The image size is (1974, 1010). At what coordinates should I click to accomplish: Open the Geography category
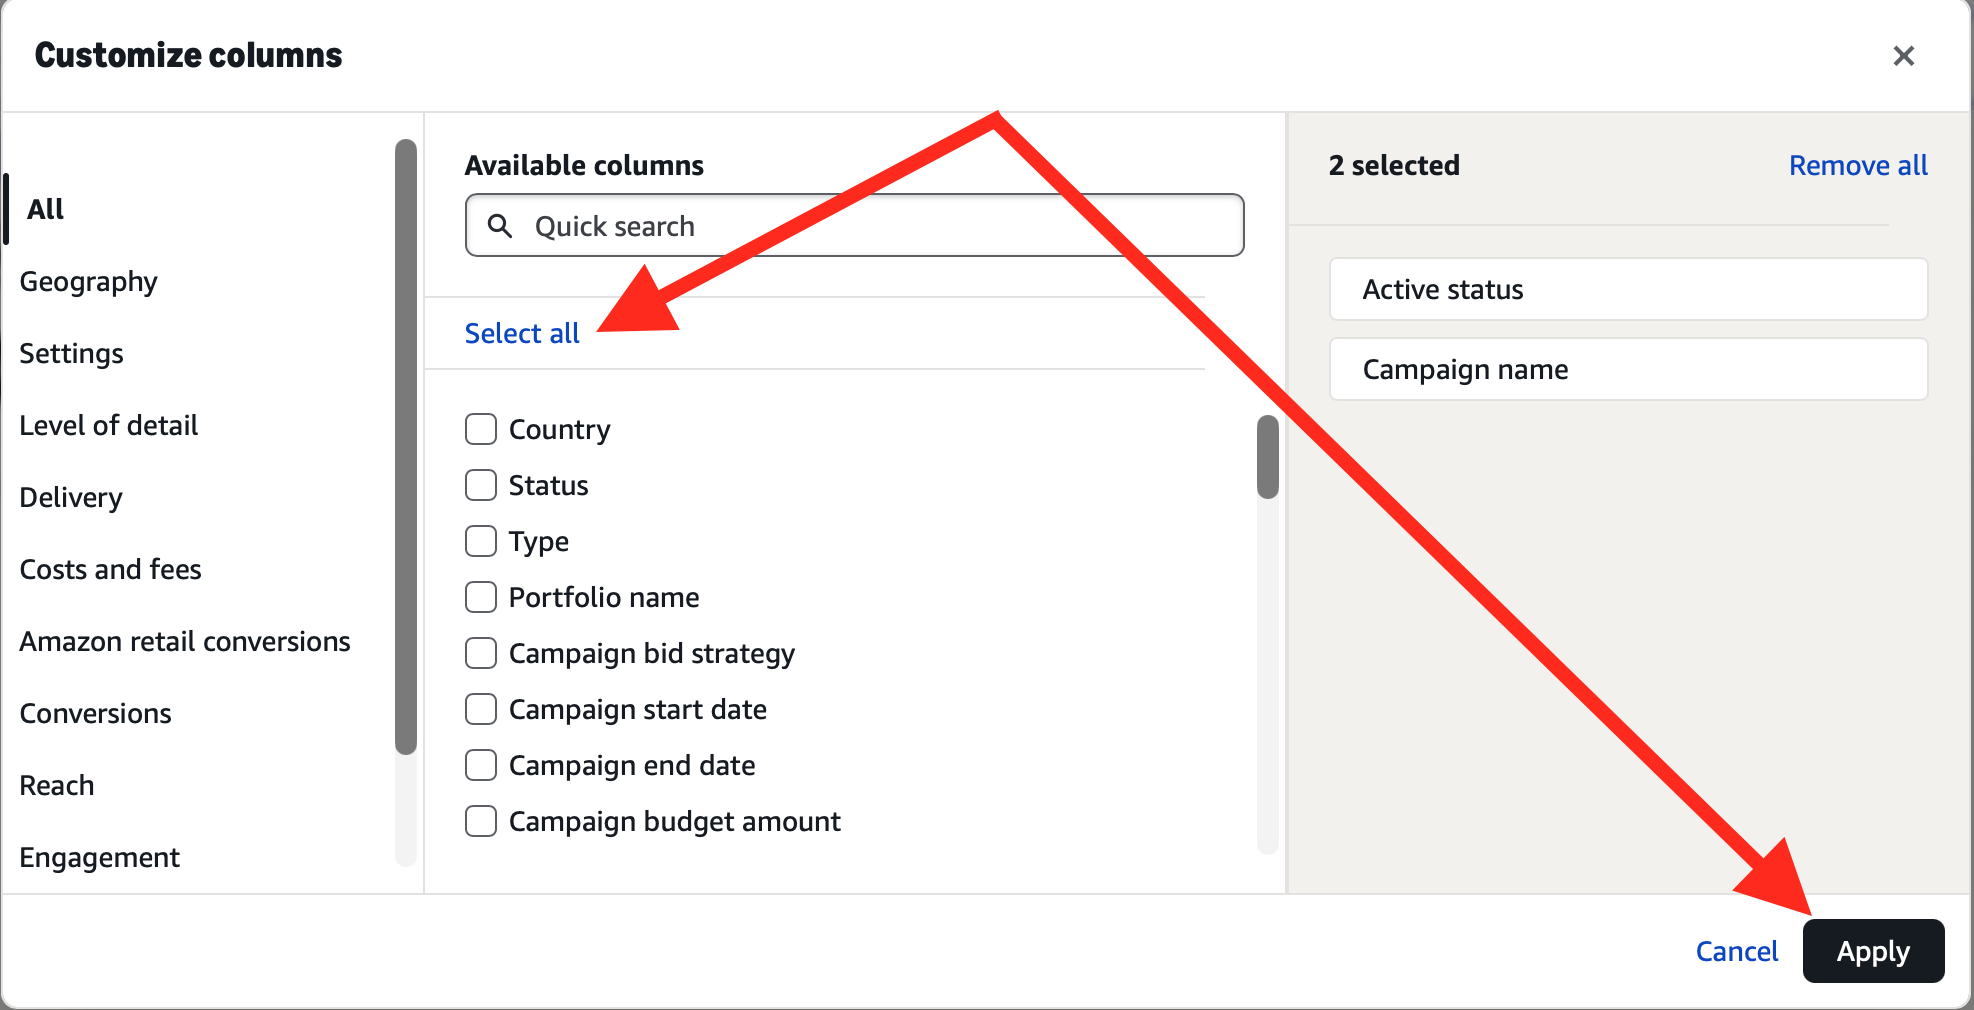[x=89, y=282]
